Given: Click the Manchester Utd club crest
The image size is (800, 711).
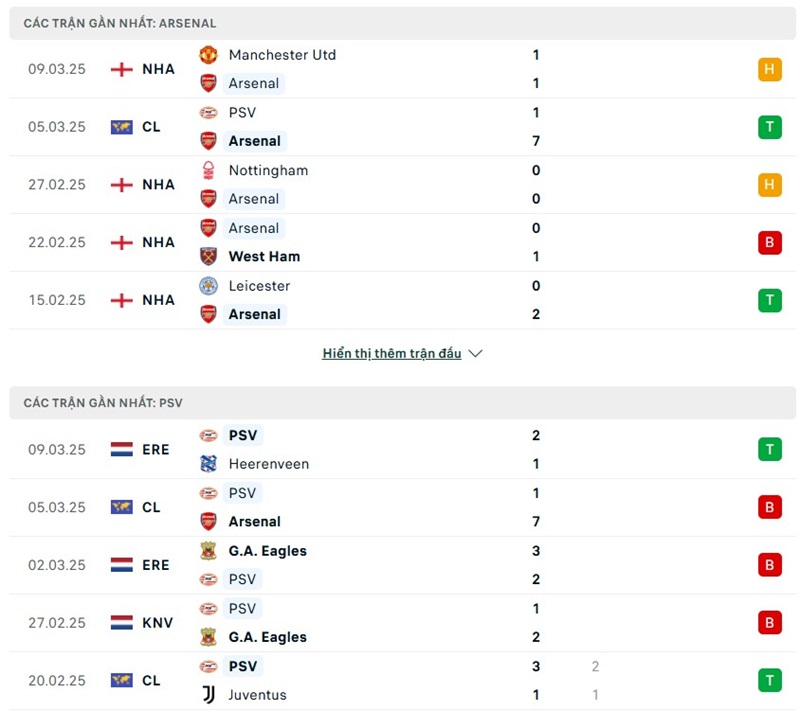Looking at the screenshot, I should pyautogui.click(x=208, y=55).
